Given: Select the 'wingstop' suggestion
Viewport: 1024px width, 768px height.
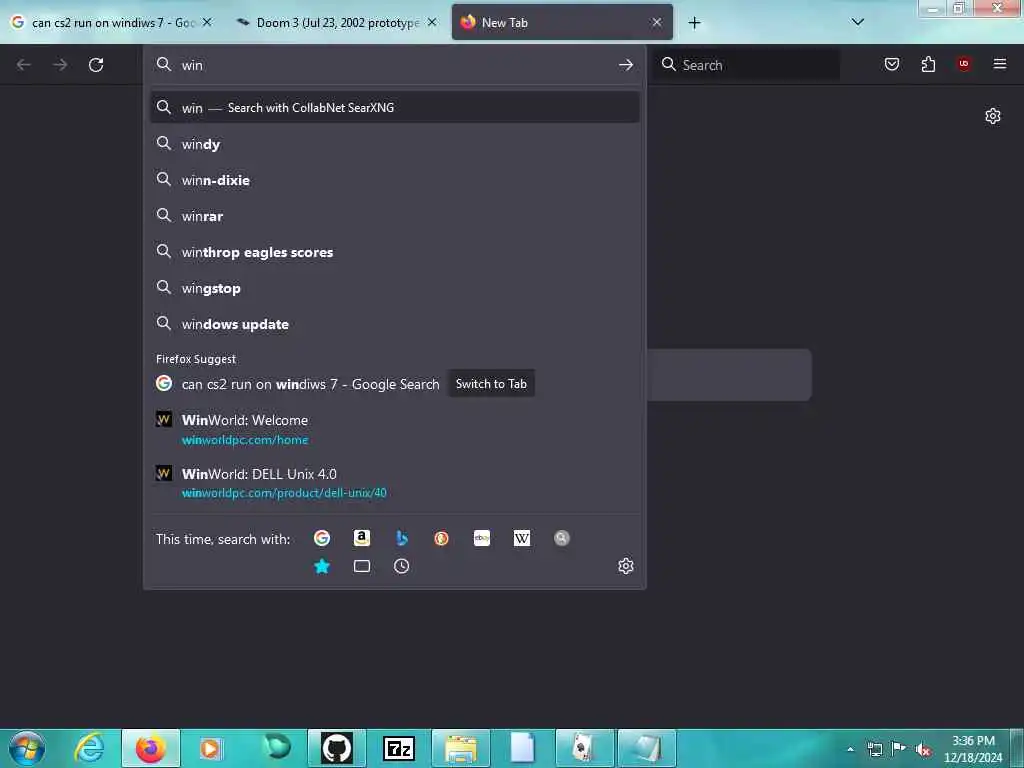Looking at the screenshot, I should coord(394,287).
